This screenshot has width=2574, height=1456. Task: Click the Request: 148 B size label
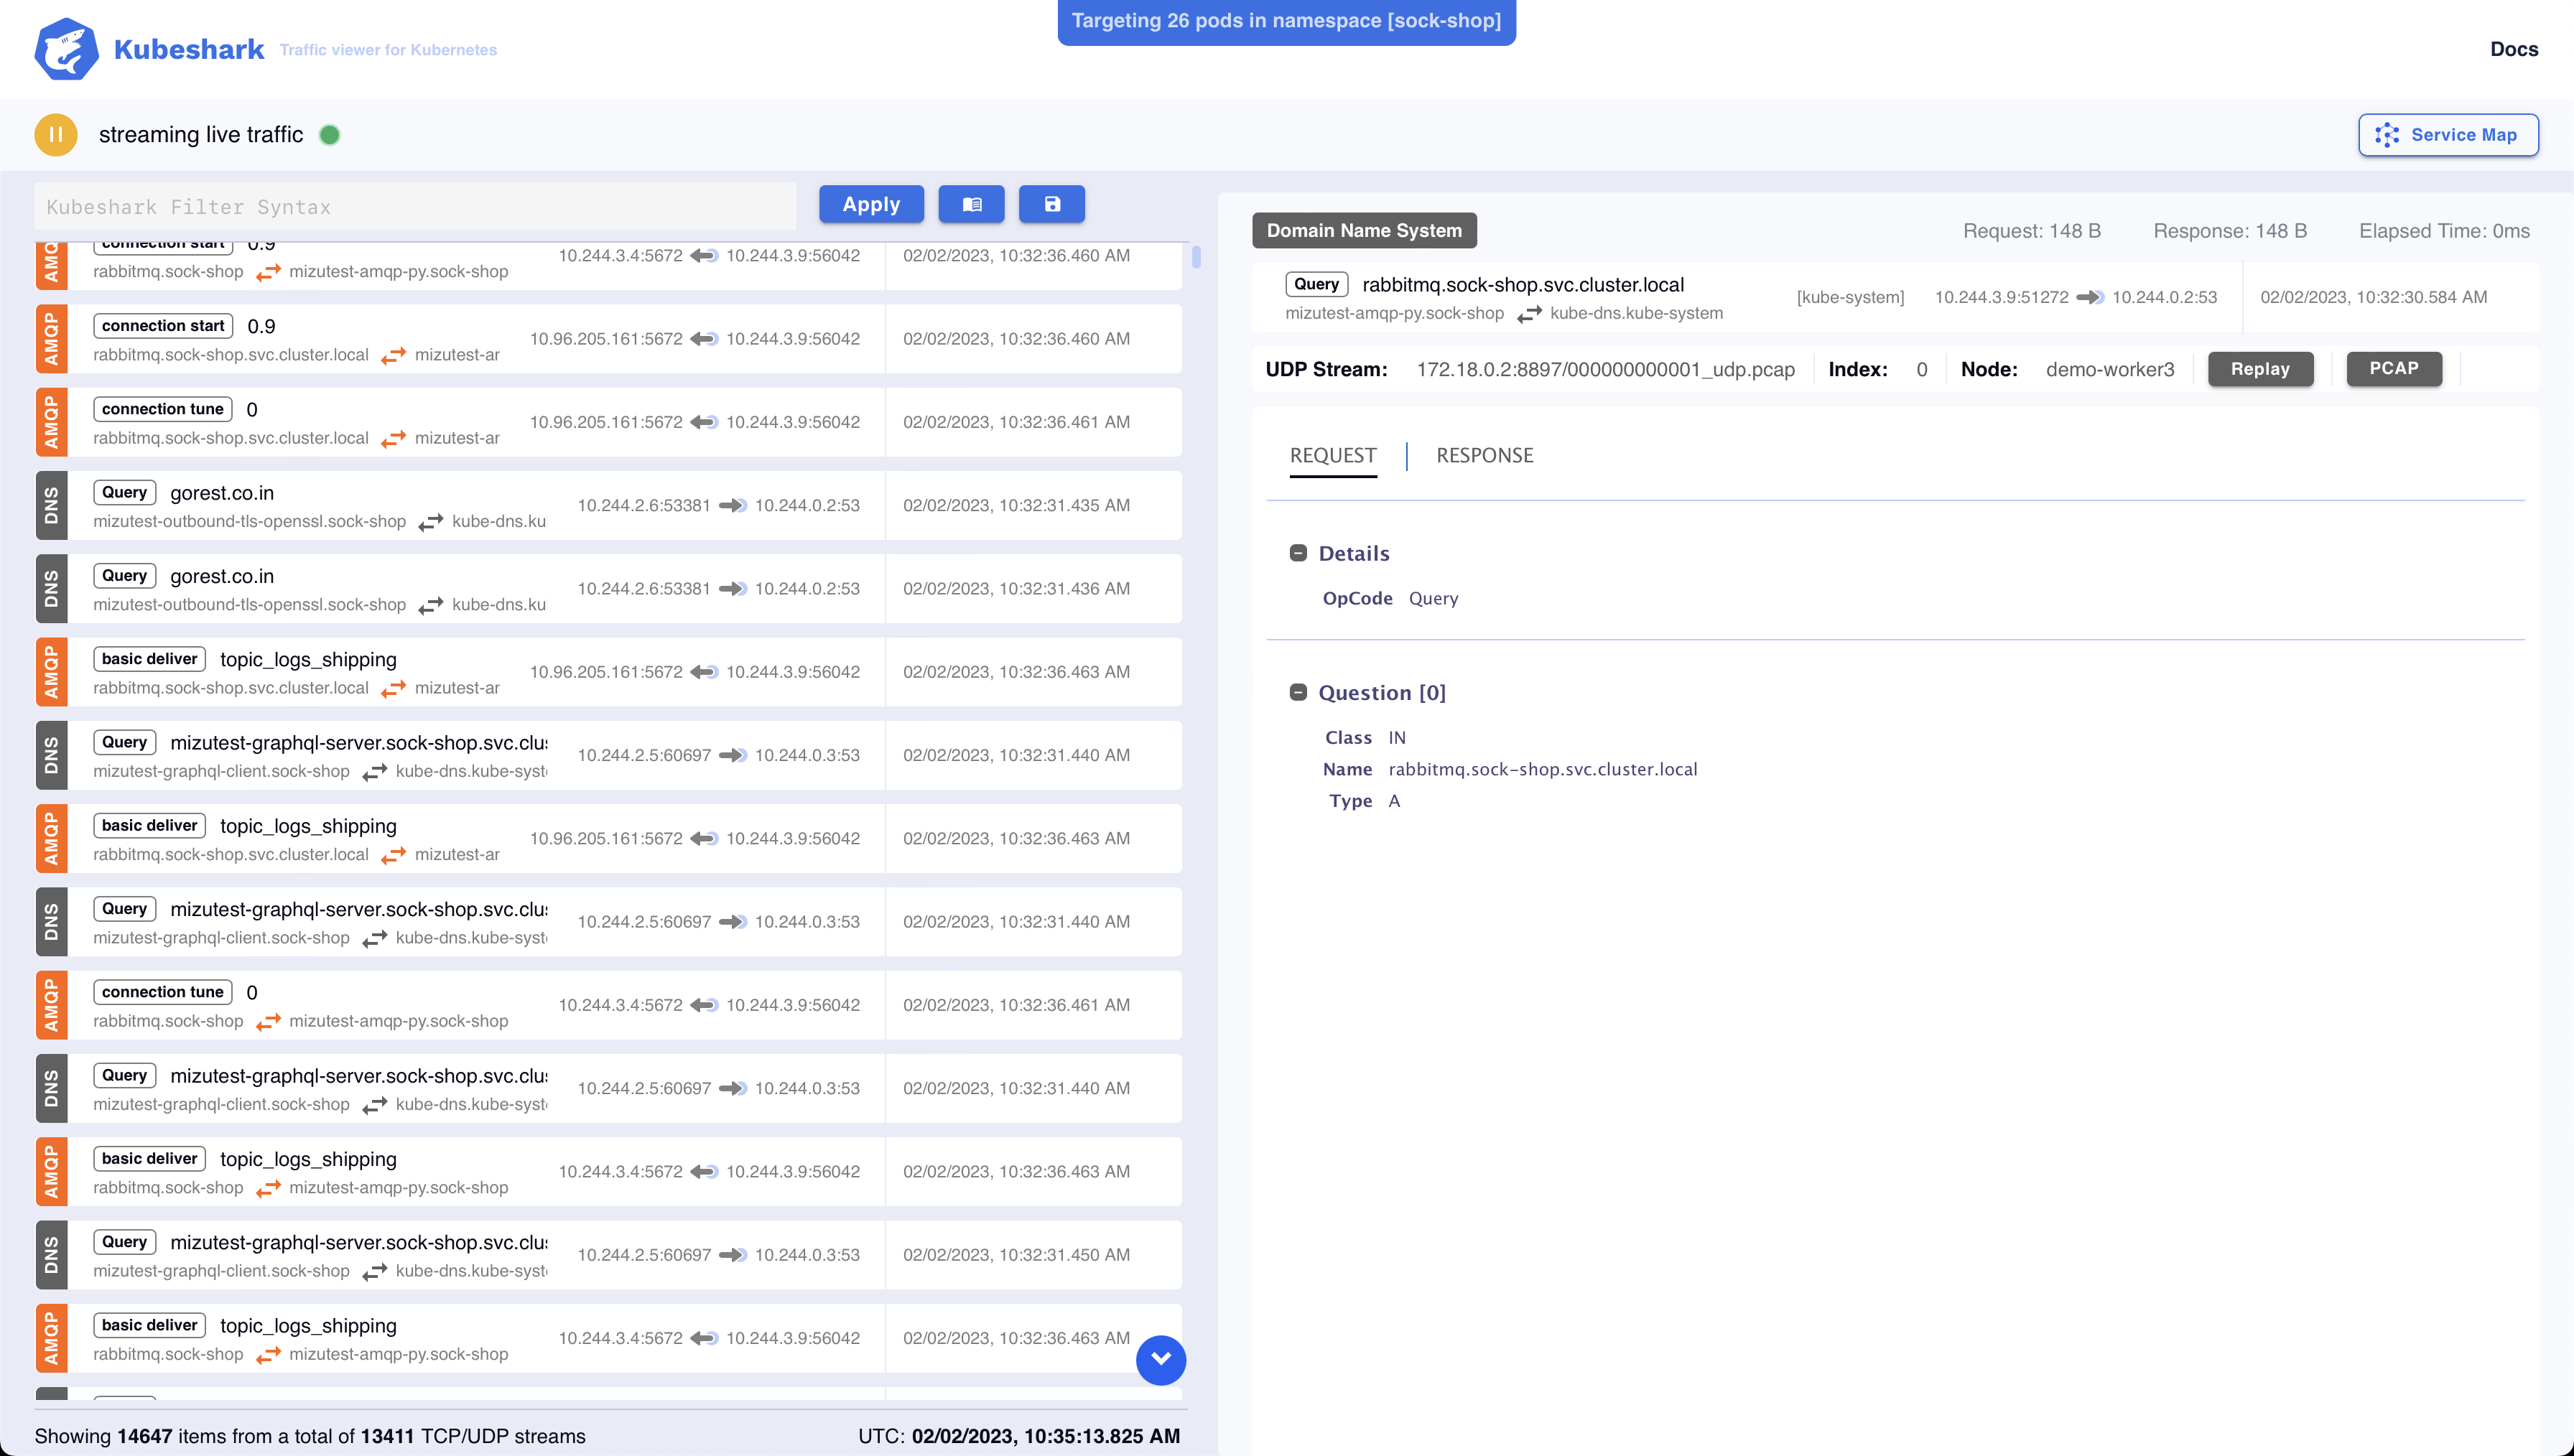(2032, 231)
